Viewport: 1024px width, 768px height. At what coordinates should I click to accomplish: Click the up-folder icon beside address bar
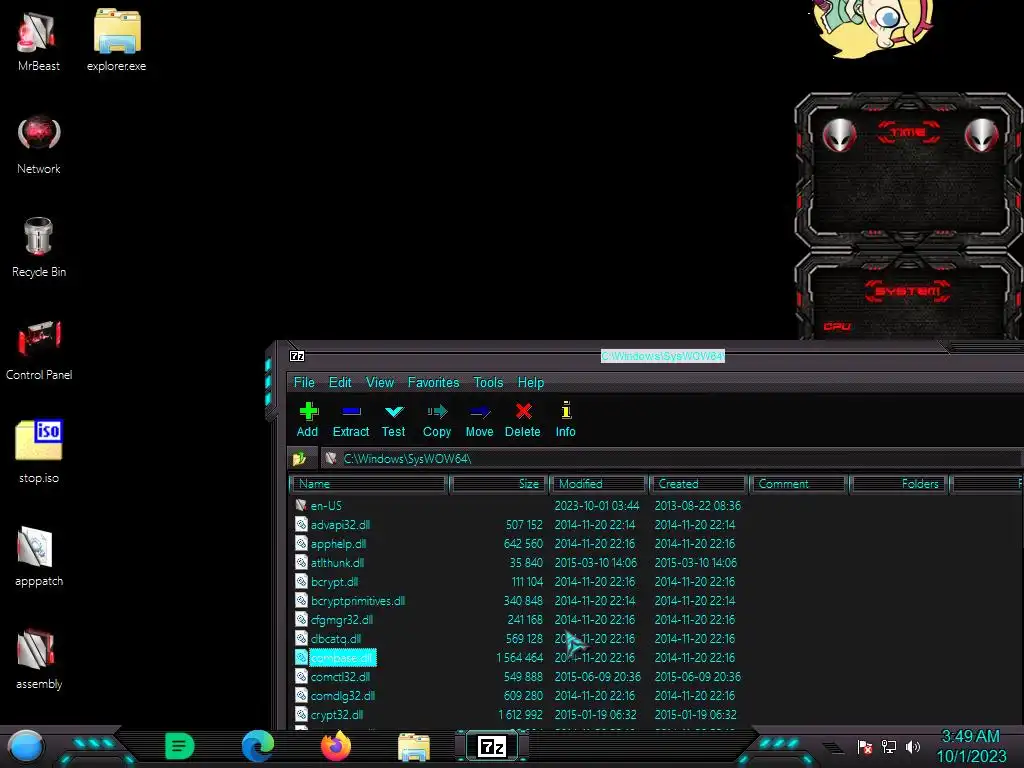pyautogui.click(x=300, y=459)
